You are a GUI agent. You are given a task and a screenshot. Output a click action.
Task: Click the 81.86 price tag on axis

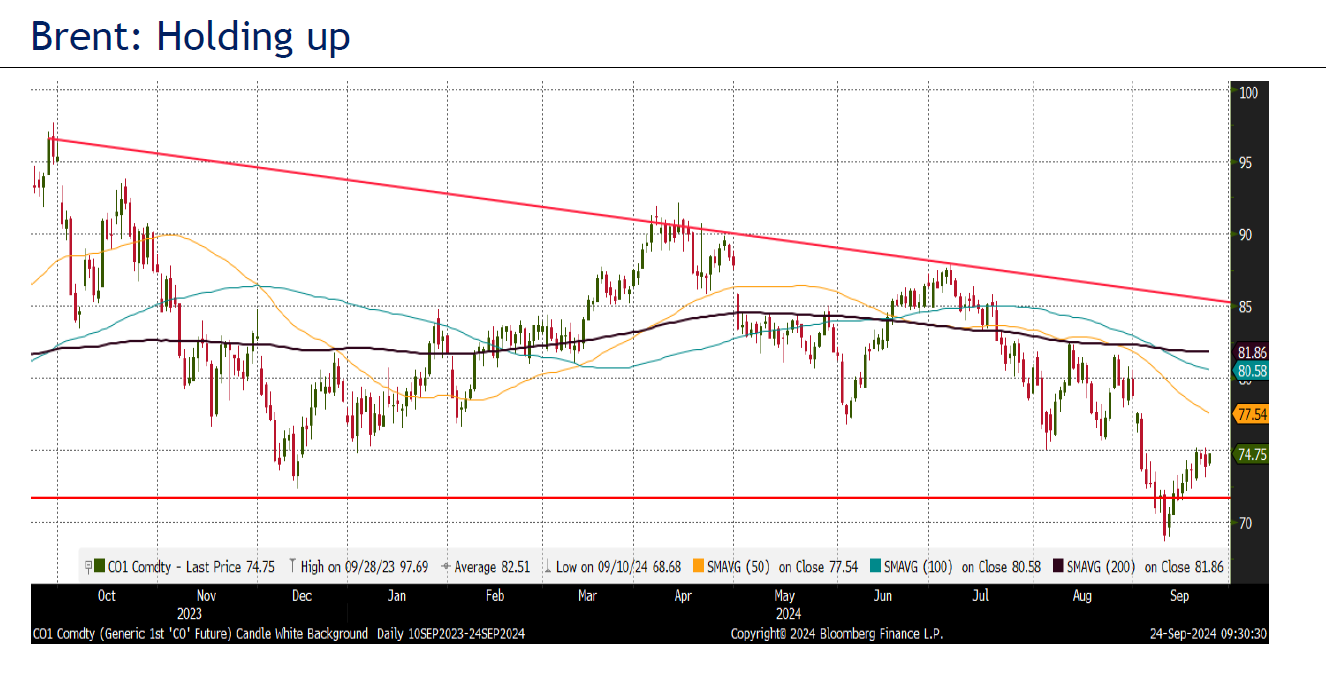pyautogui.click(x=1252, y=353)
